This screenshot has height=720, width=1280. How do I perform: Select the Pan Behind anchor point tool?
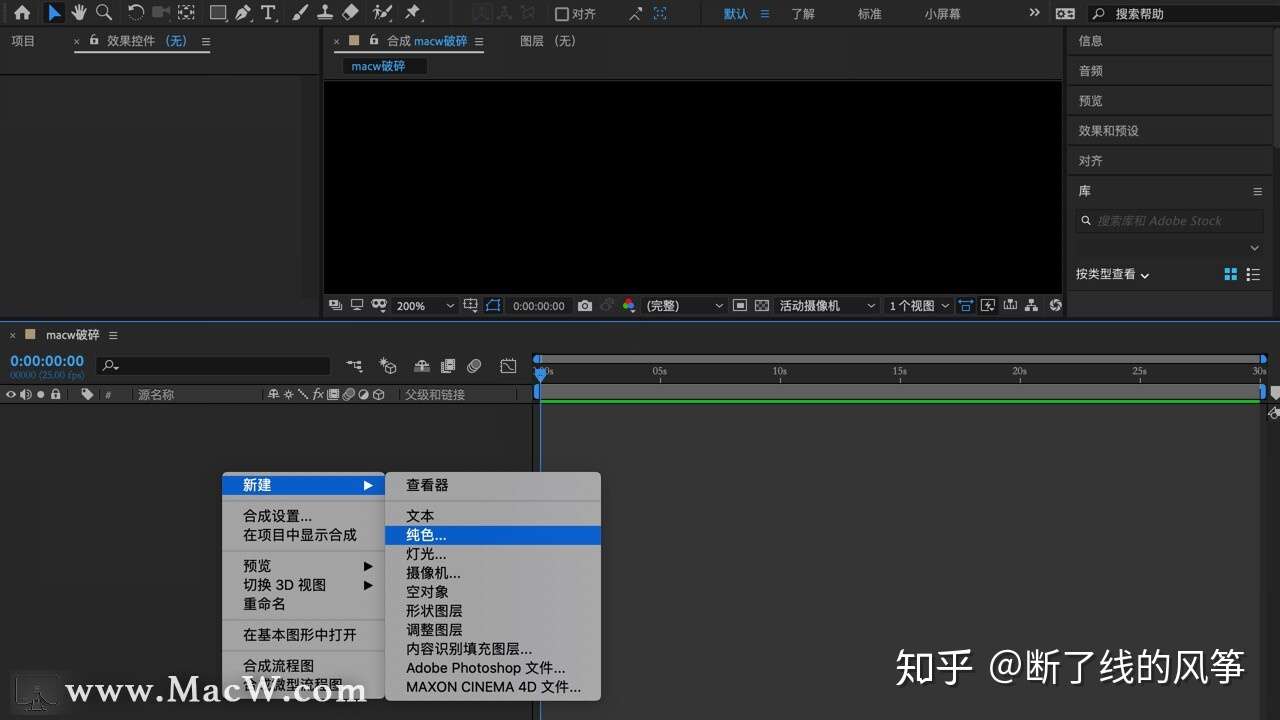point(186,13)
